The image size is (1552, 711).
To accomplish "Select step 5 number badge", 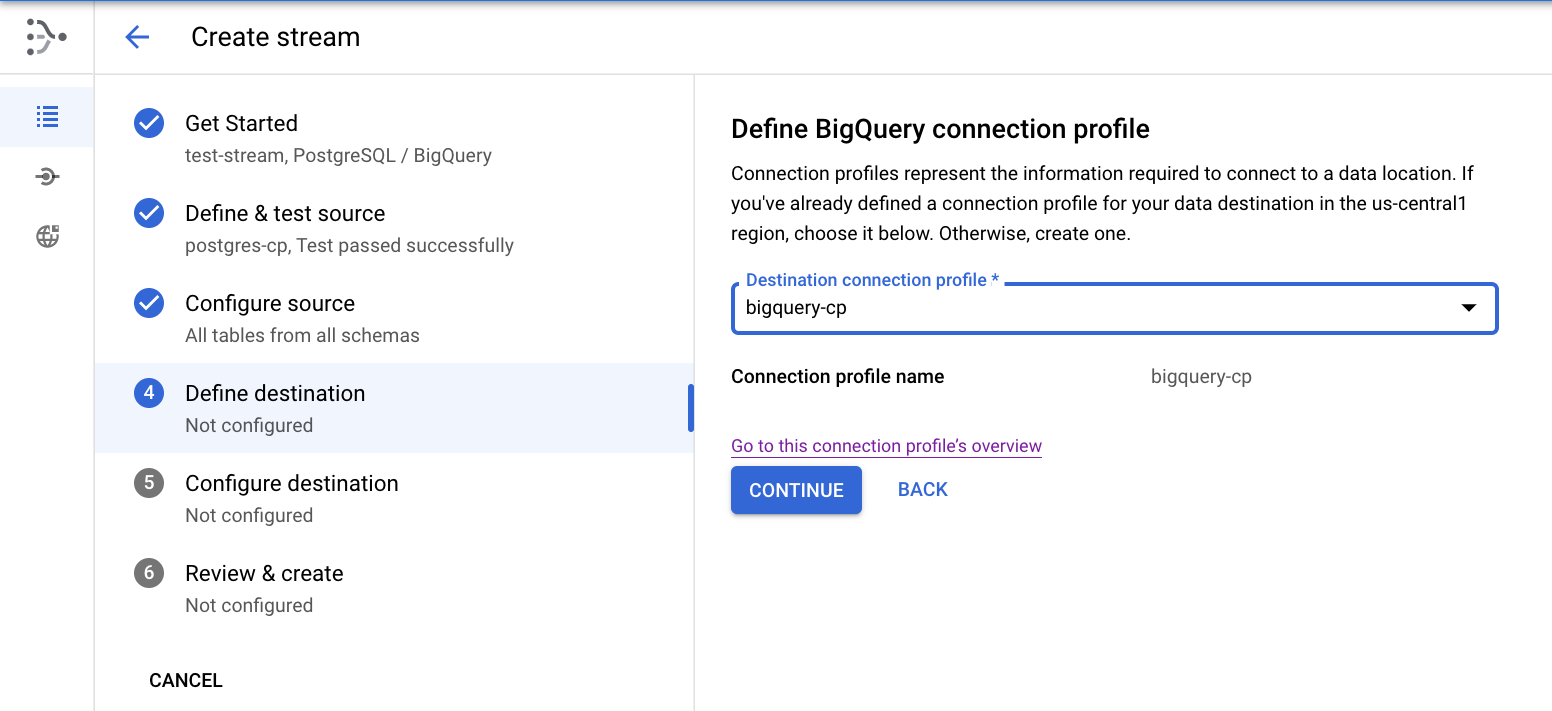I will coord(149,483).
